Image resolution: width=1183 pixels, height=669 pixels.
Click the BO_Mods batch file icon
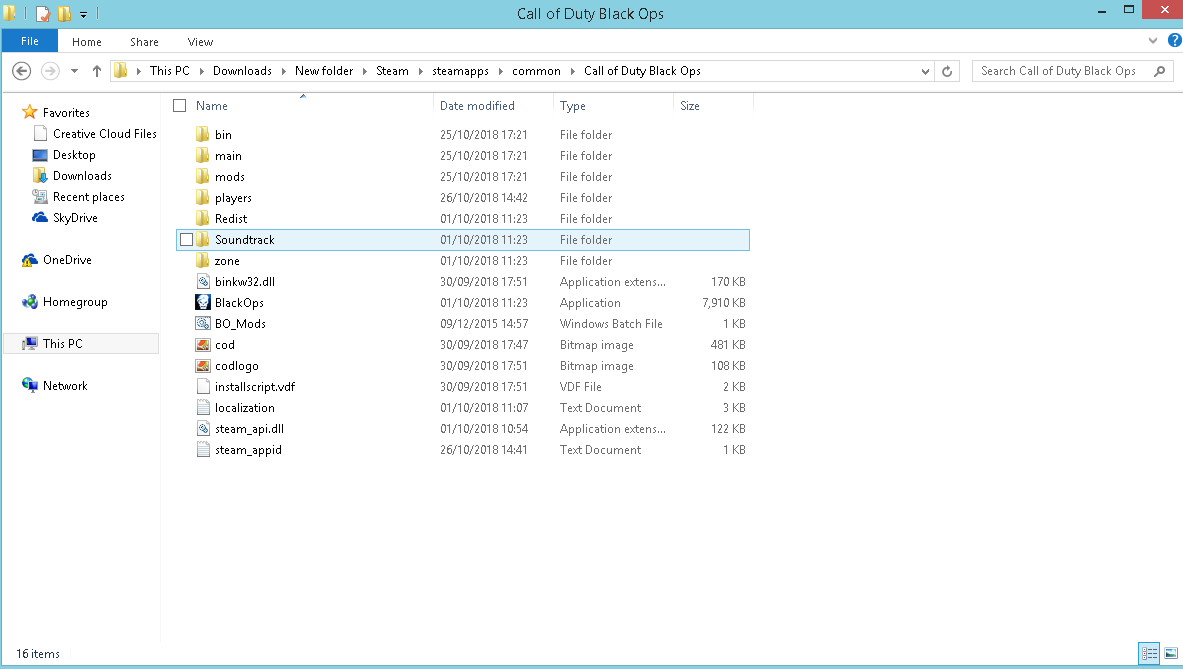[202, 324]
